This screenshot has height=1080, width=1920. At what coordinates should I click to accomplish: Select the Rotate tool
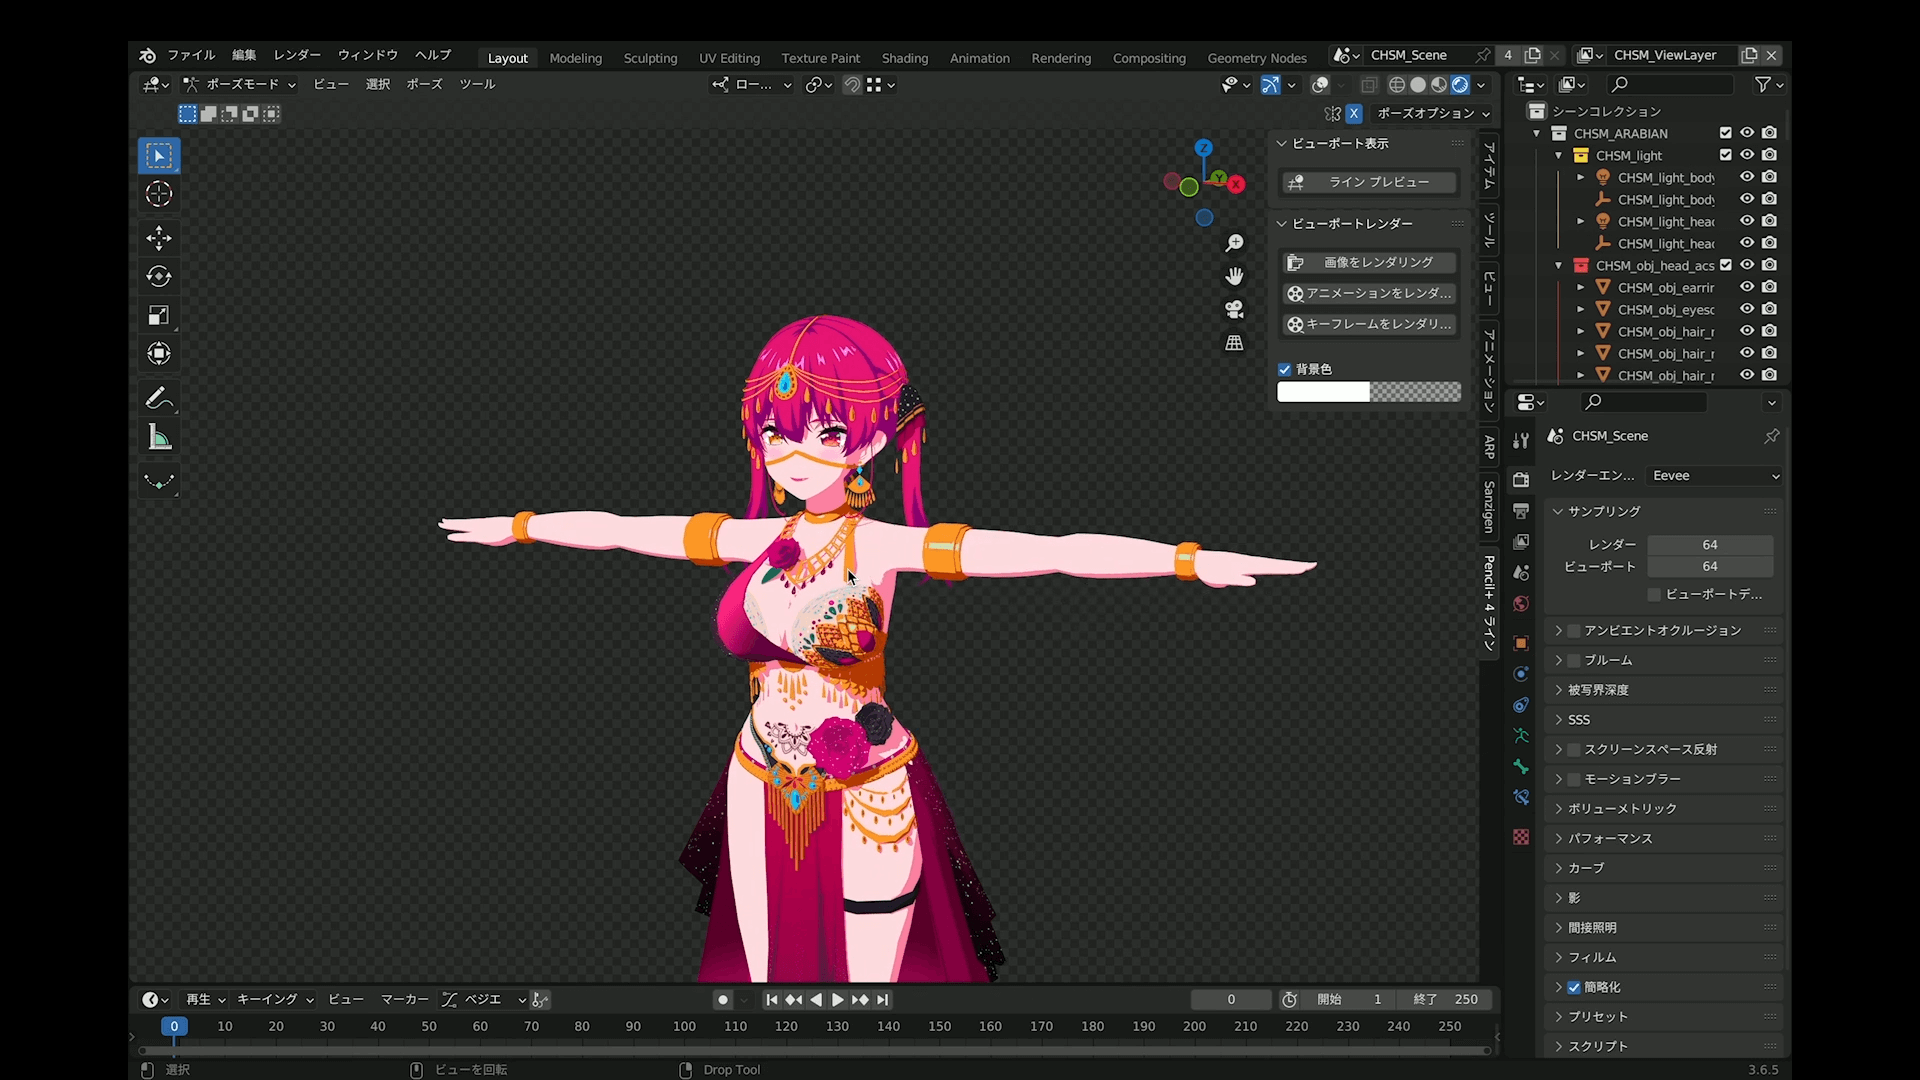click(159, 276)
